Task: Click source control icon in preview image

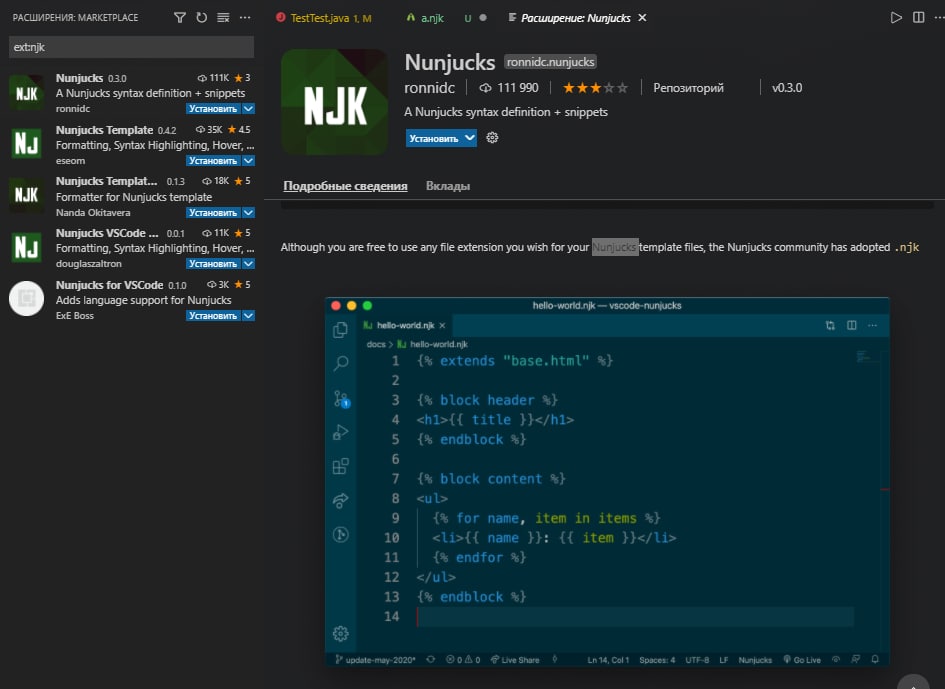Action: [x=341, y=398]
